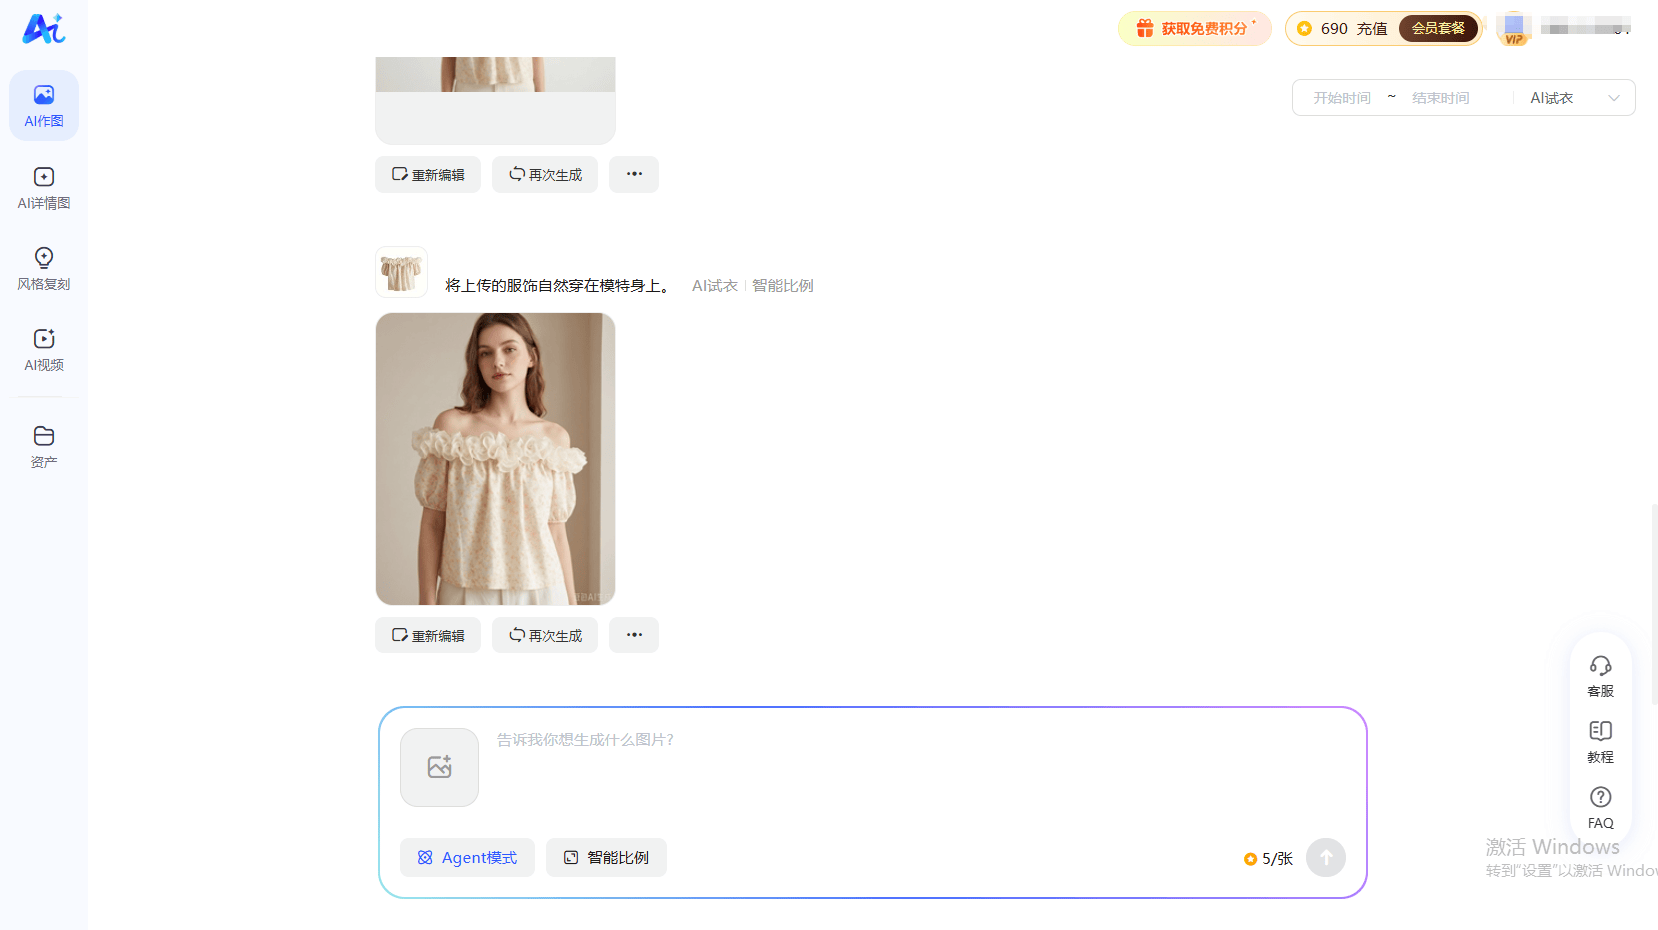Click the 智能比例 tag beside the prompt
1658x930 pixels.
[x=783, y=286]
